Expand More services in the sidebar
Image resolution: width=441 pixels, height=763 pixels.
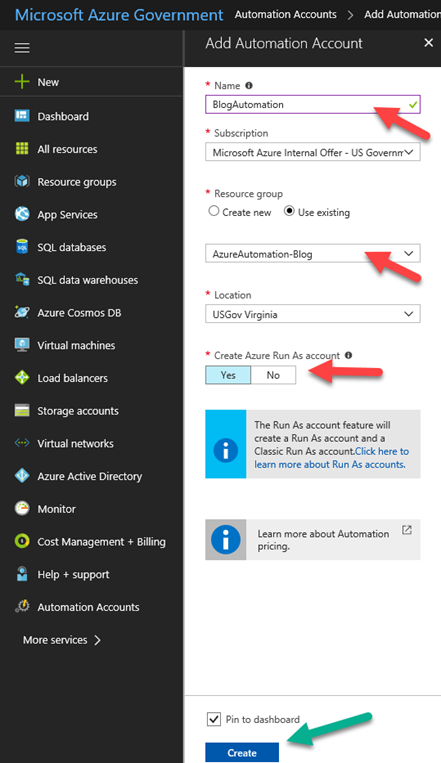tap(62, 640)
